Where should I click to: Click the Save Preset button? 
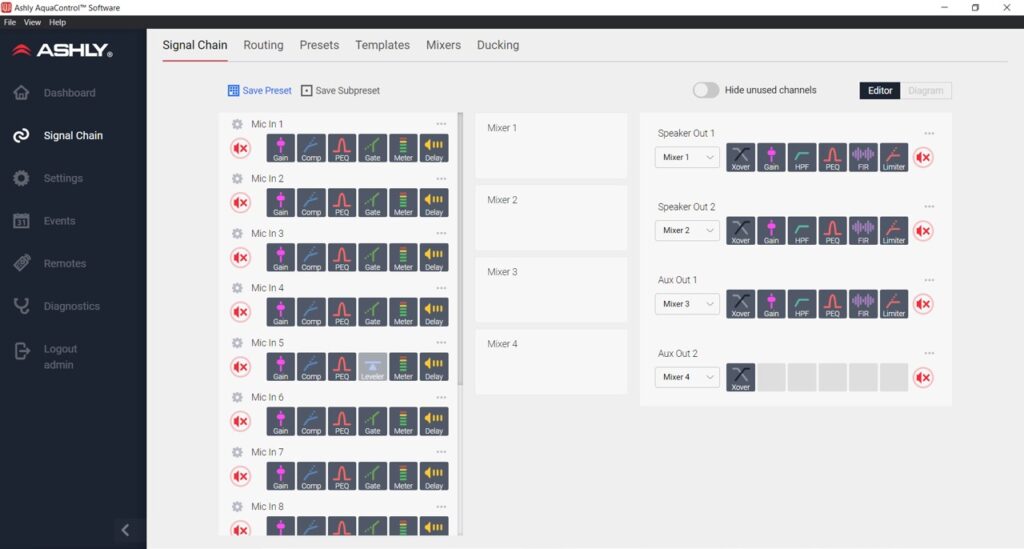click(x=260, y=90)
